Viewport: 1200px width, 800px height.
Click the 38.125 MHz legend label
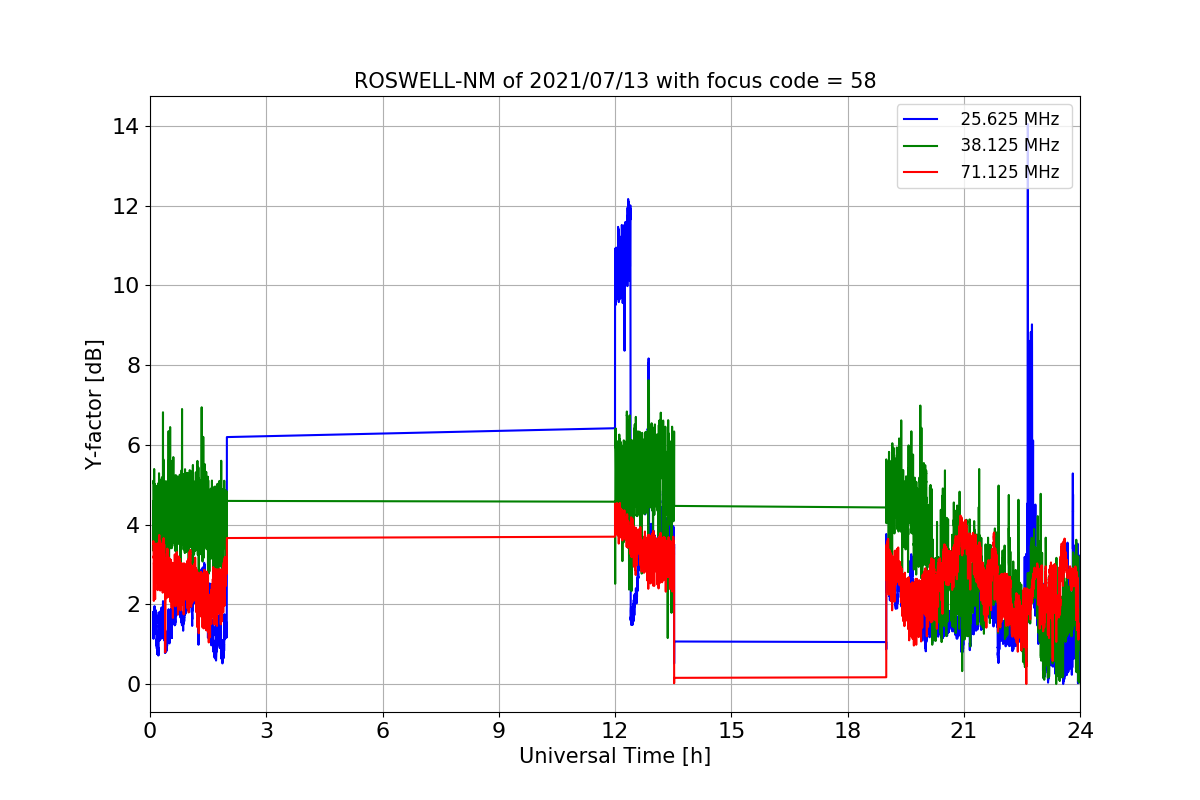pyautogui.click(x=1009, y=145)
